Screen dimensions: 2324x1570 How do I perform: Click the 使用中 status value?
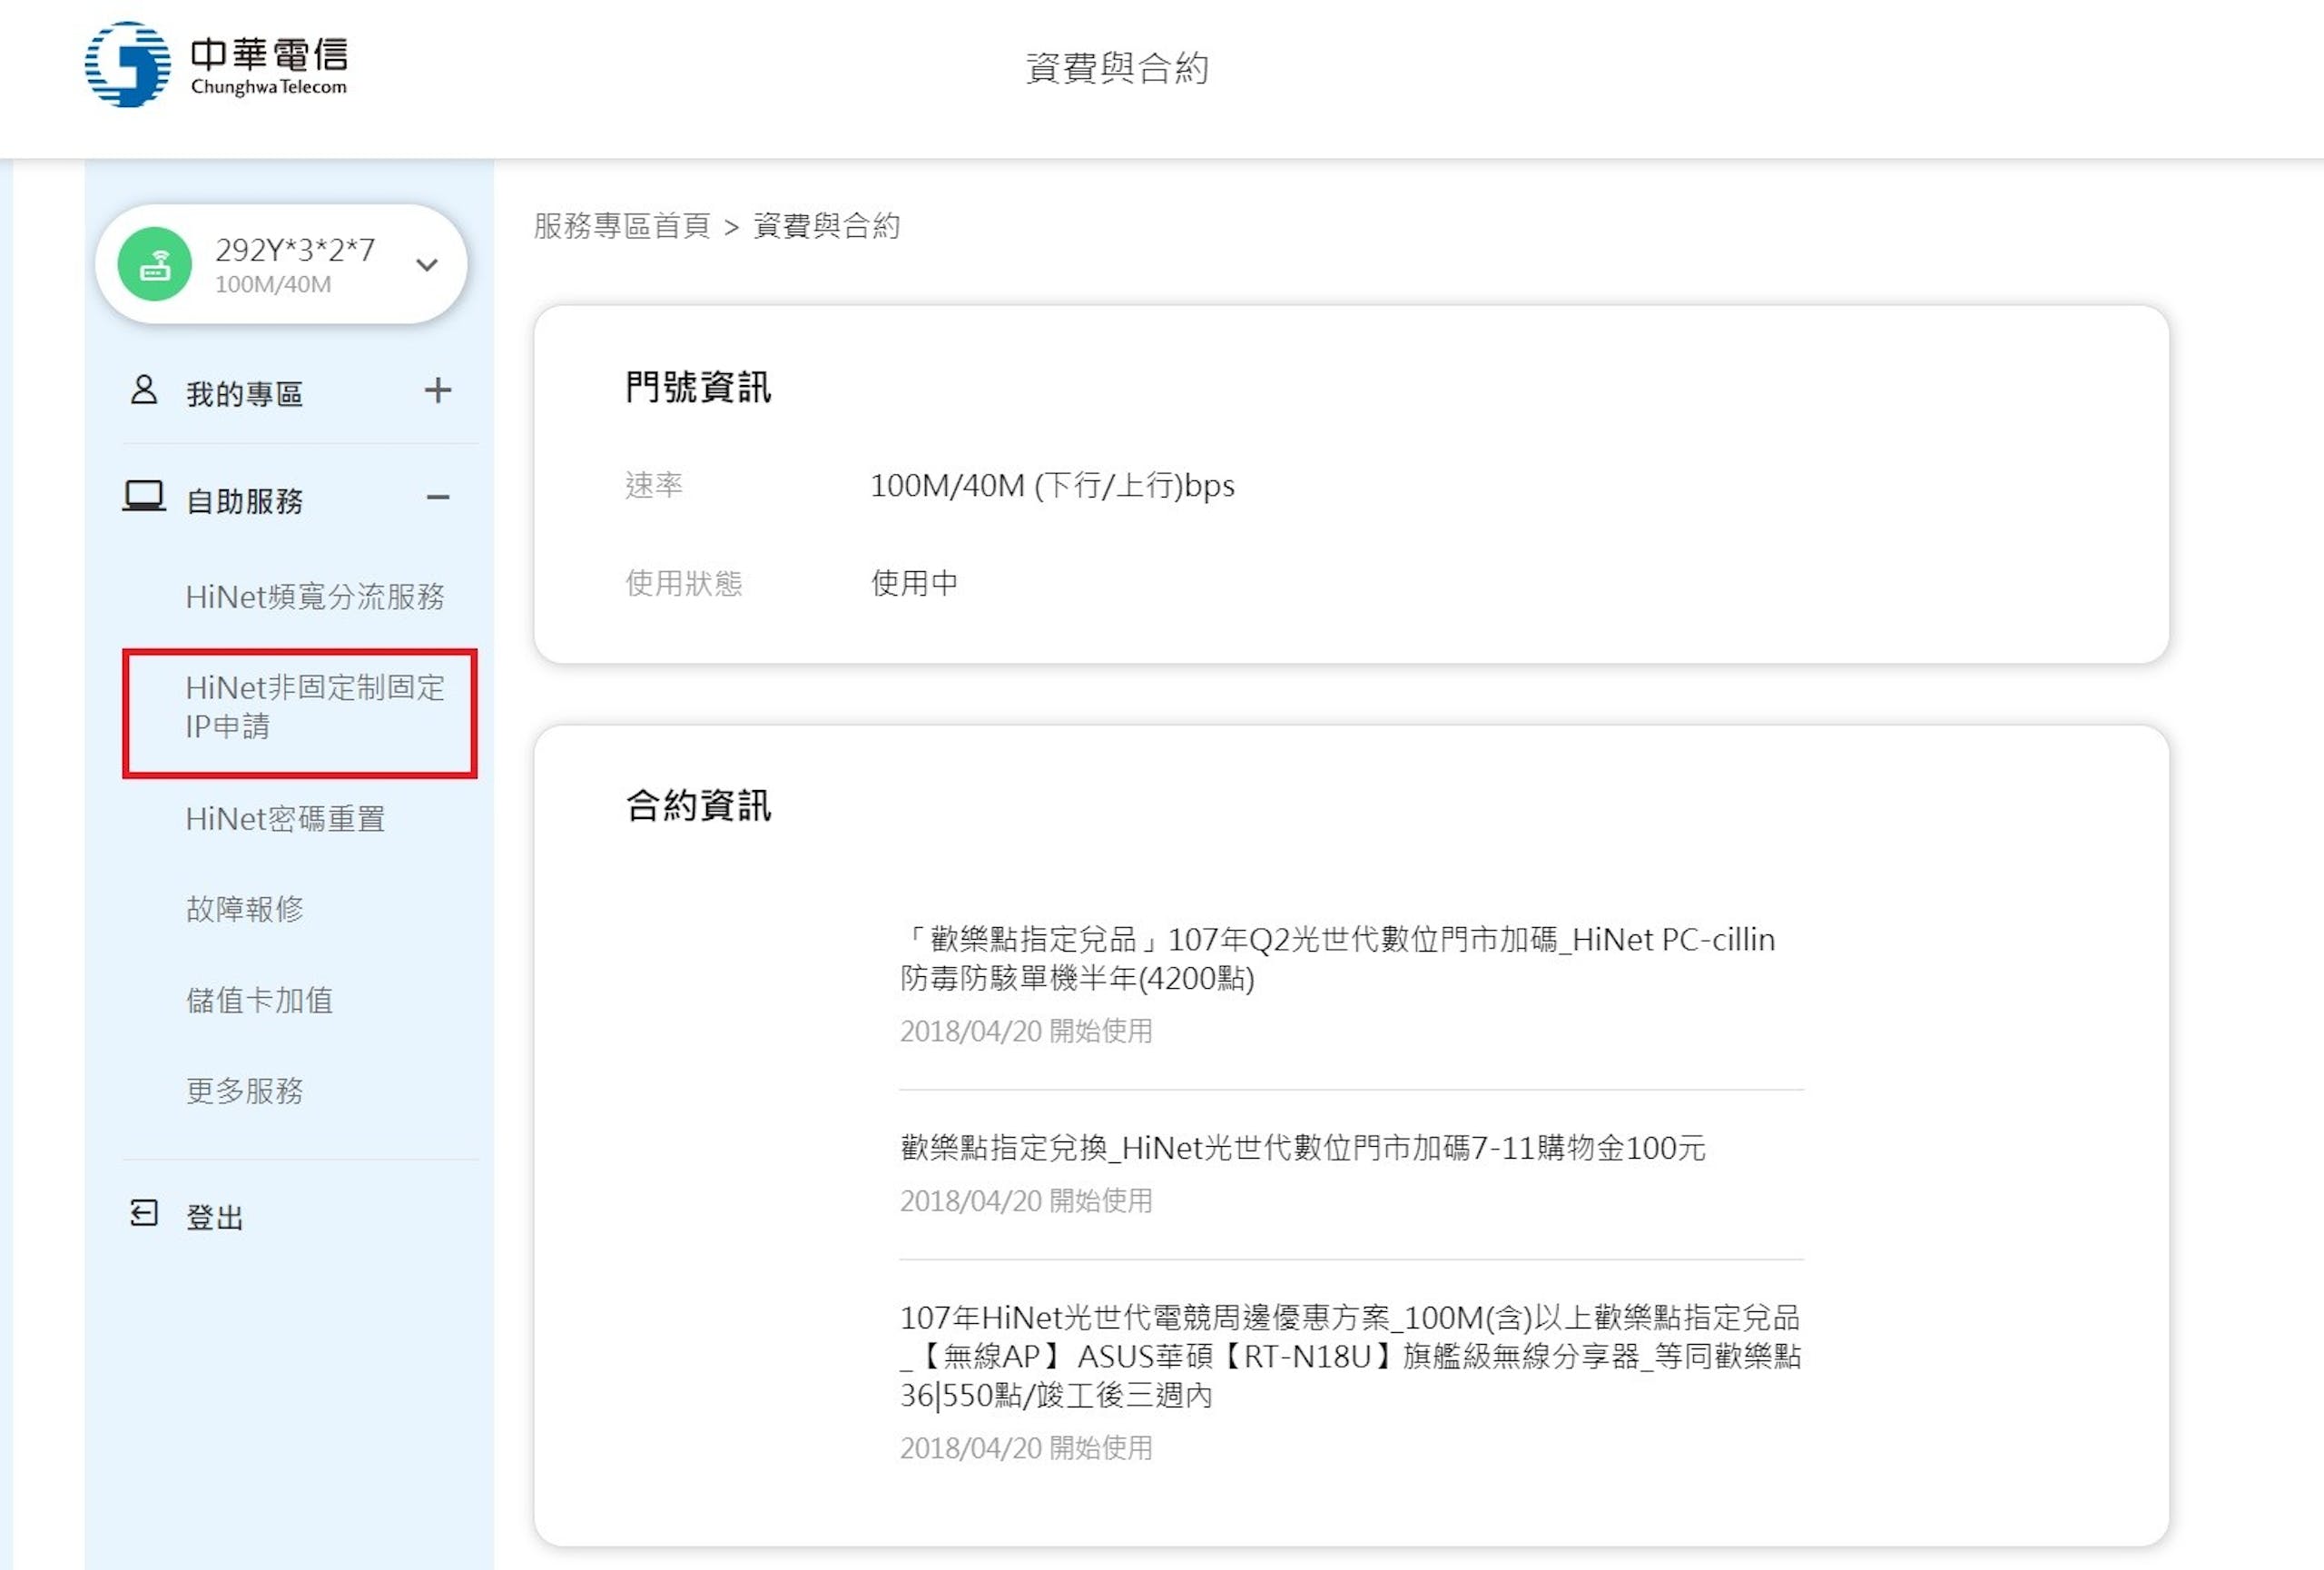914,582
